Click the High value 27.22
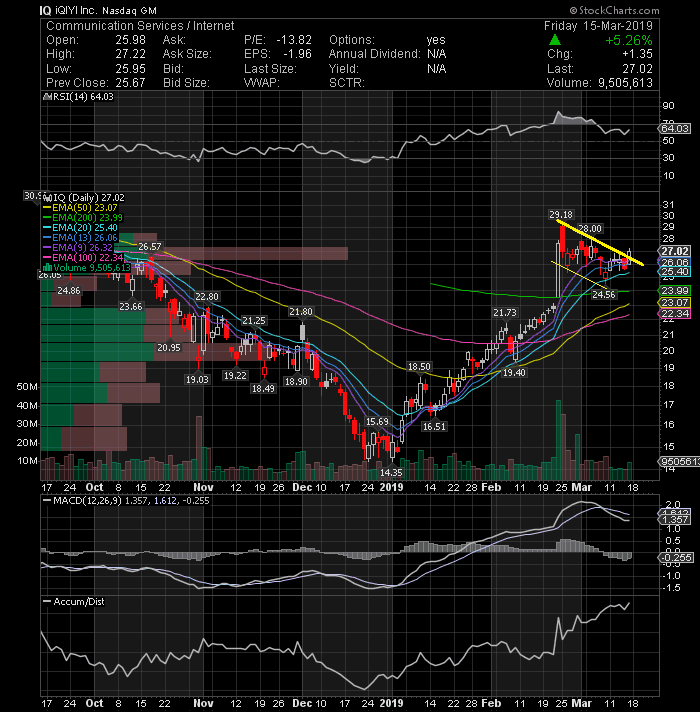This screenshot has width=700, height=712. tap(130, 54)
